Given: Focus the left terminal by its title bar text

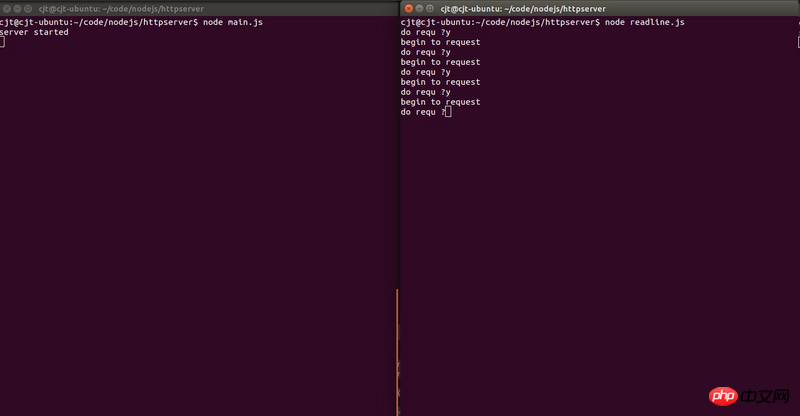Looking at the screenshot, I should click(121, 9).
